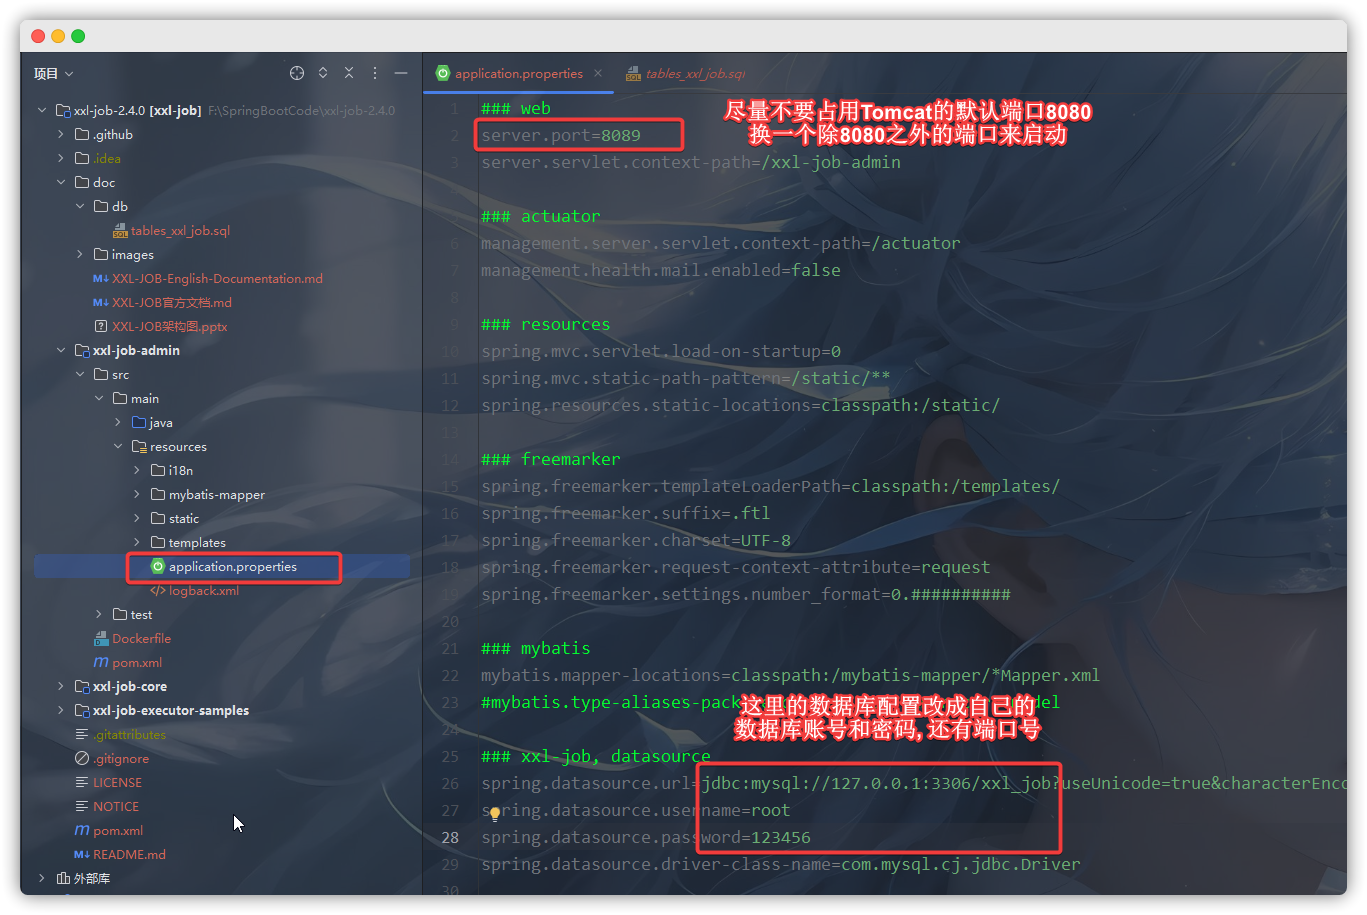Image resolution: width=1367 pixels, height=915 pixels.
Task: Collapse the doc folder
Action: click(x=61, y=182)
